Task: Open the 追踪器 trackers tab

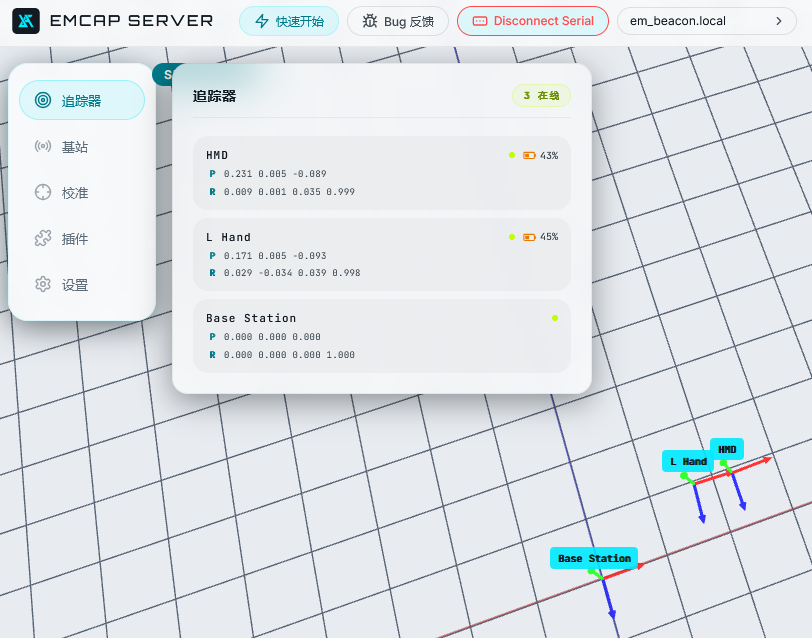Action: (x=82, y=100)
